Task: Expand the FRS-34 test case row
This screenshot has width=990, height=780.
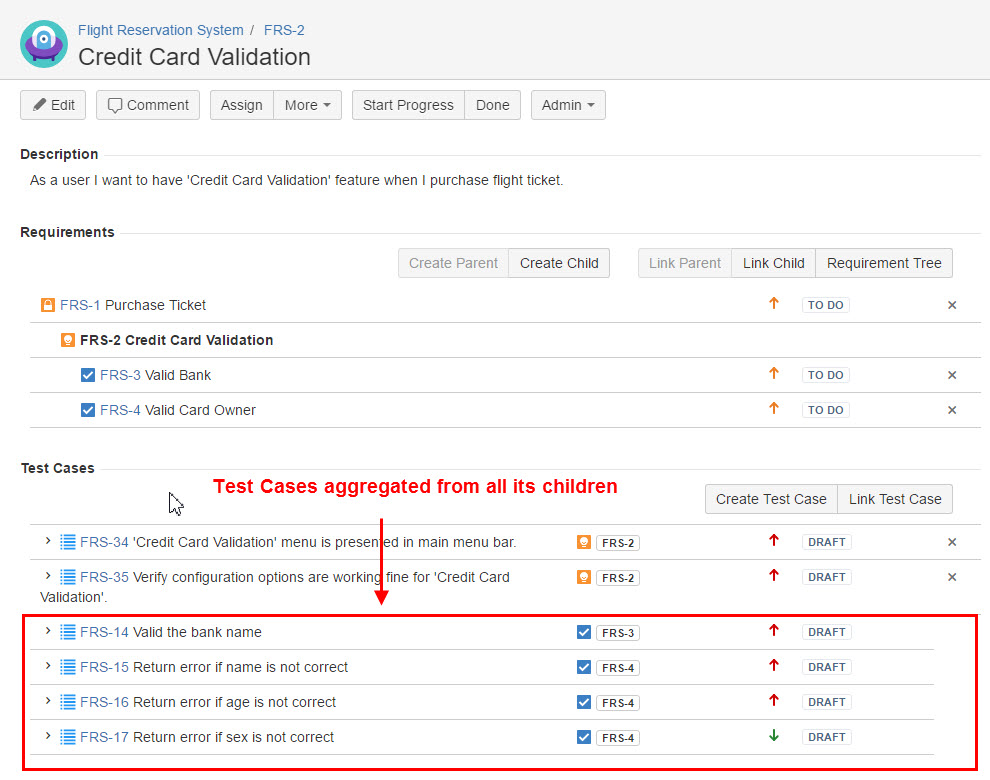Action: (x=47, y=541)
